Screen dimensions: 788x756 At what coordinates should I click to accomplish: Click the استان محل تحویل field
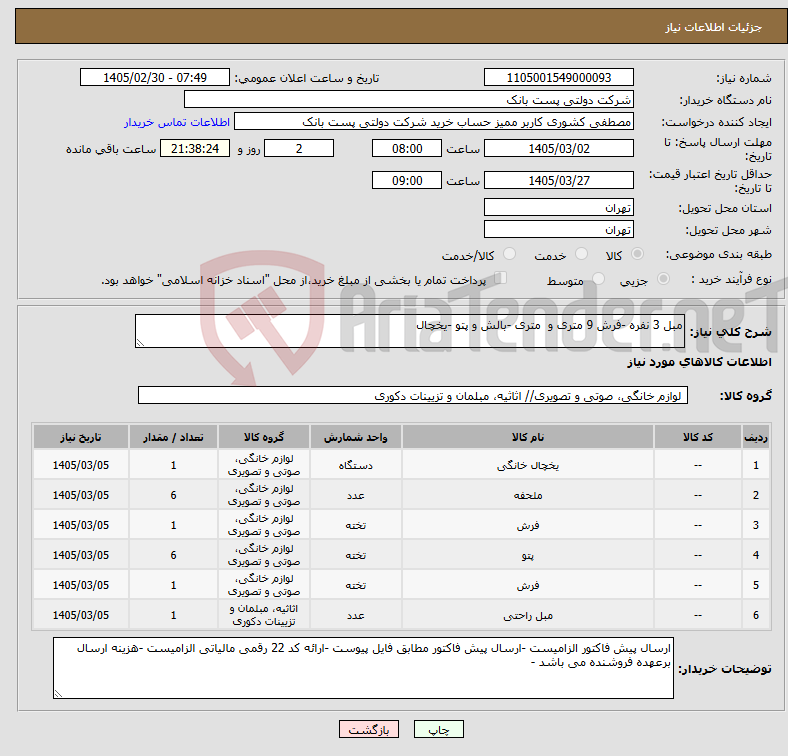(559, 207)
